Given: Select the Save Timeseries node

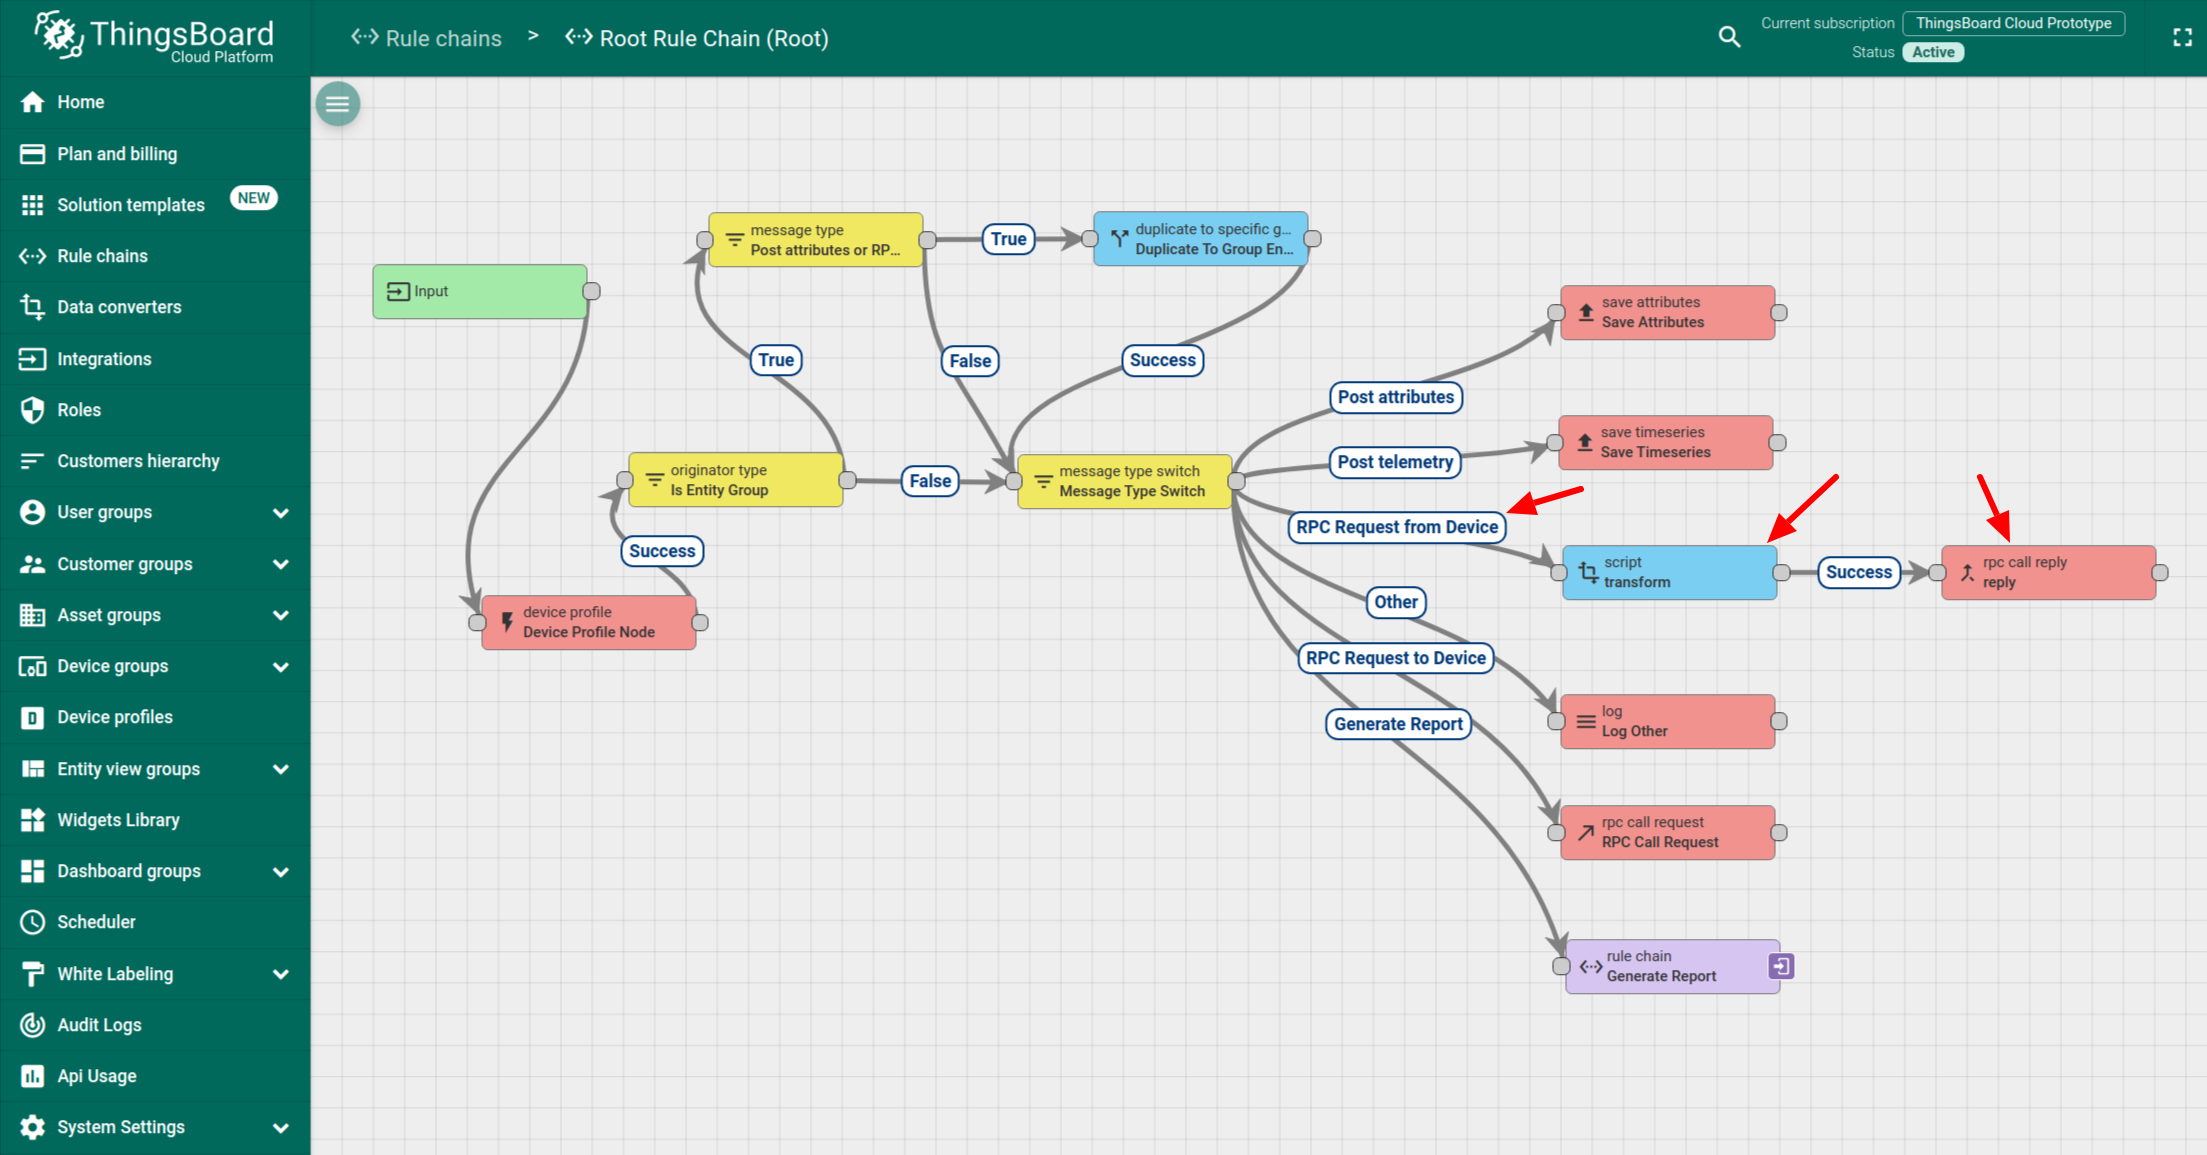Looking at the screenshot, I should (x=1666, y=442).
